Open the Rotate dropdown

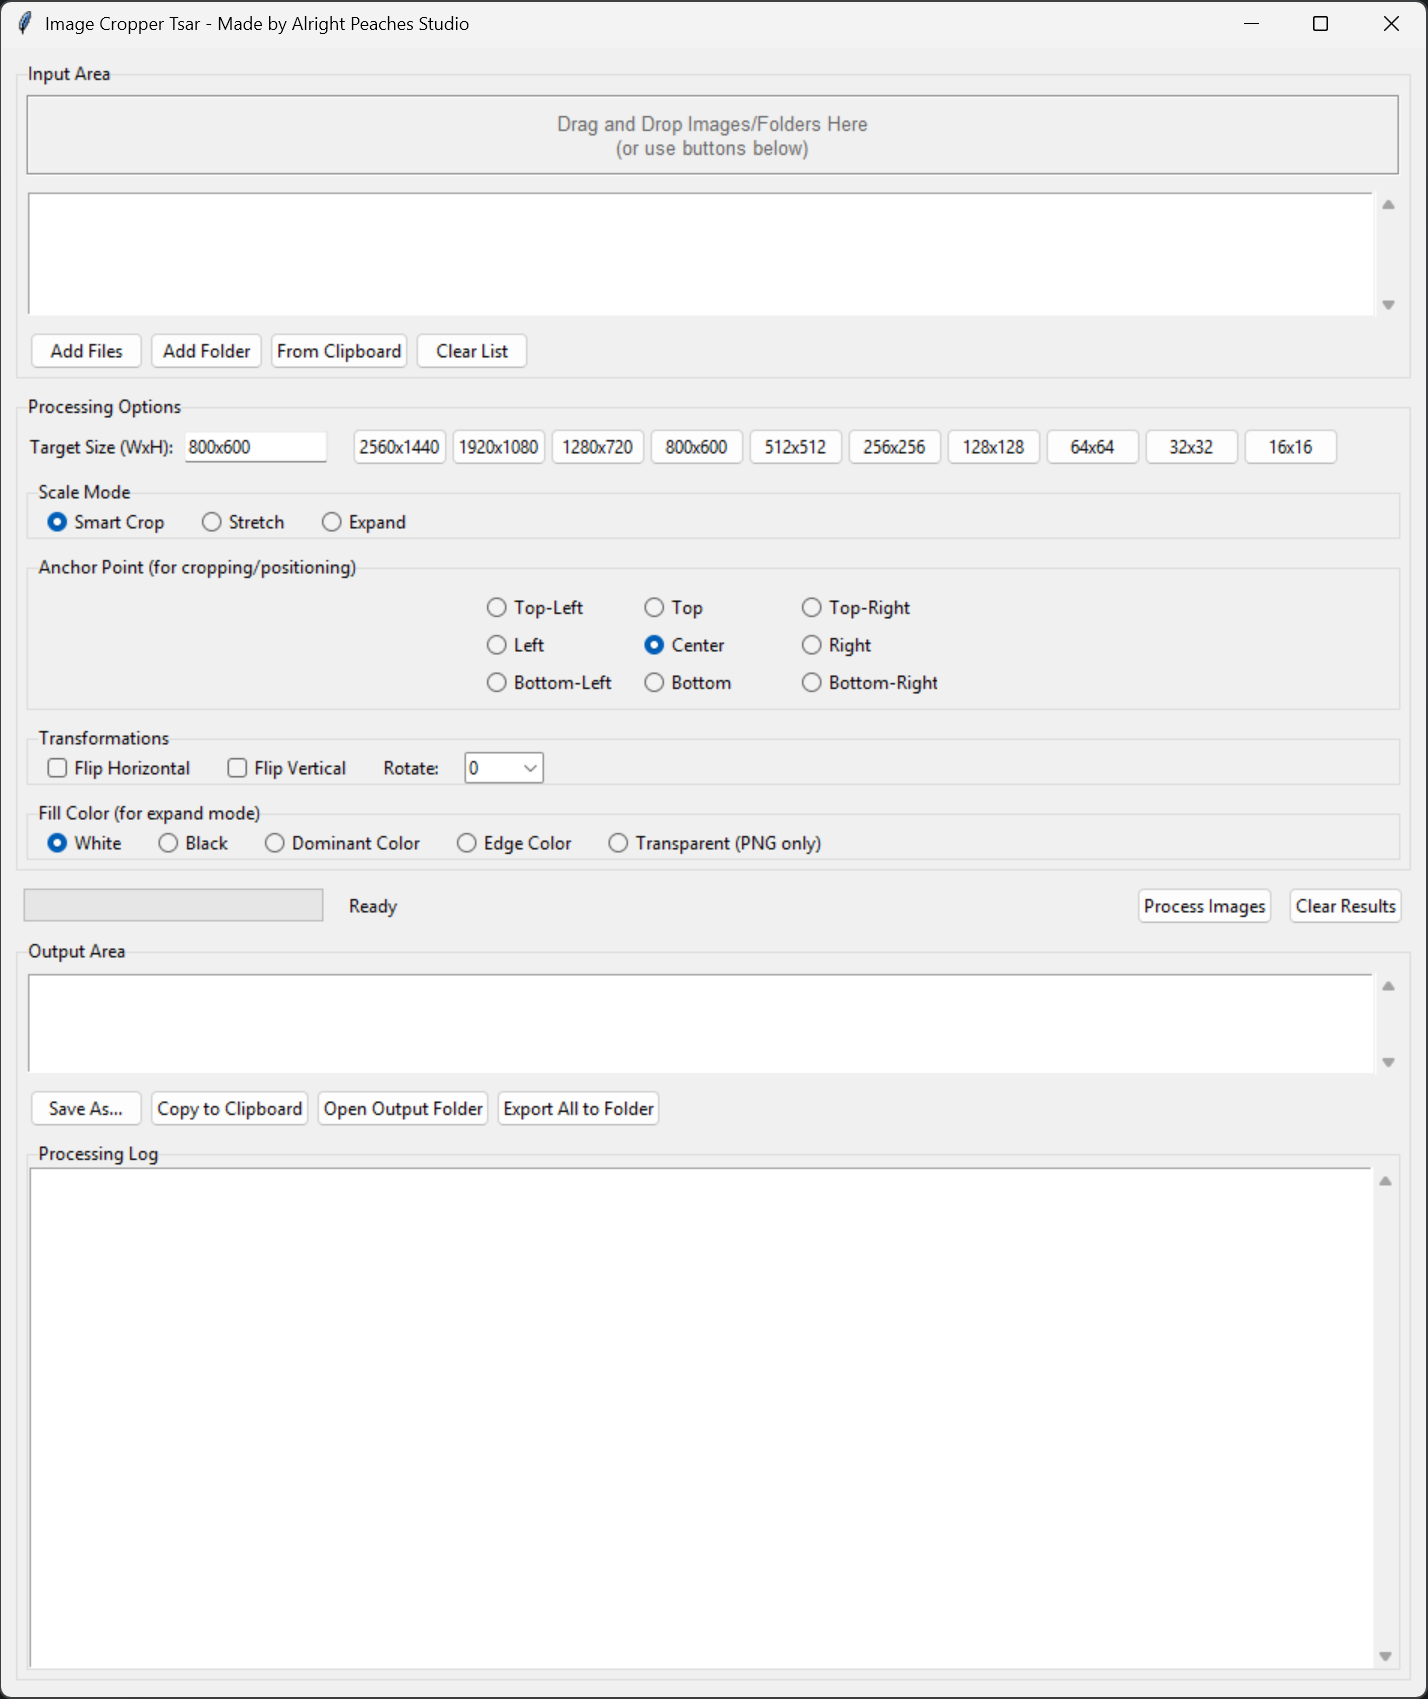pyautogui.click(x=503, y=768)
